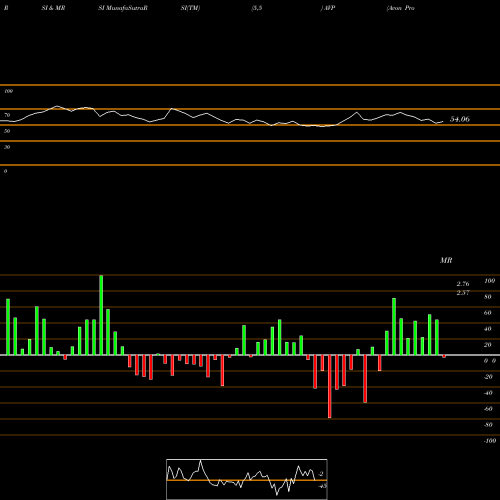Image resolution: width=500 pixels, height=500 pixels.
Task: Select the '(Avon Pro' title text
Action: point(400,8)
